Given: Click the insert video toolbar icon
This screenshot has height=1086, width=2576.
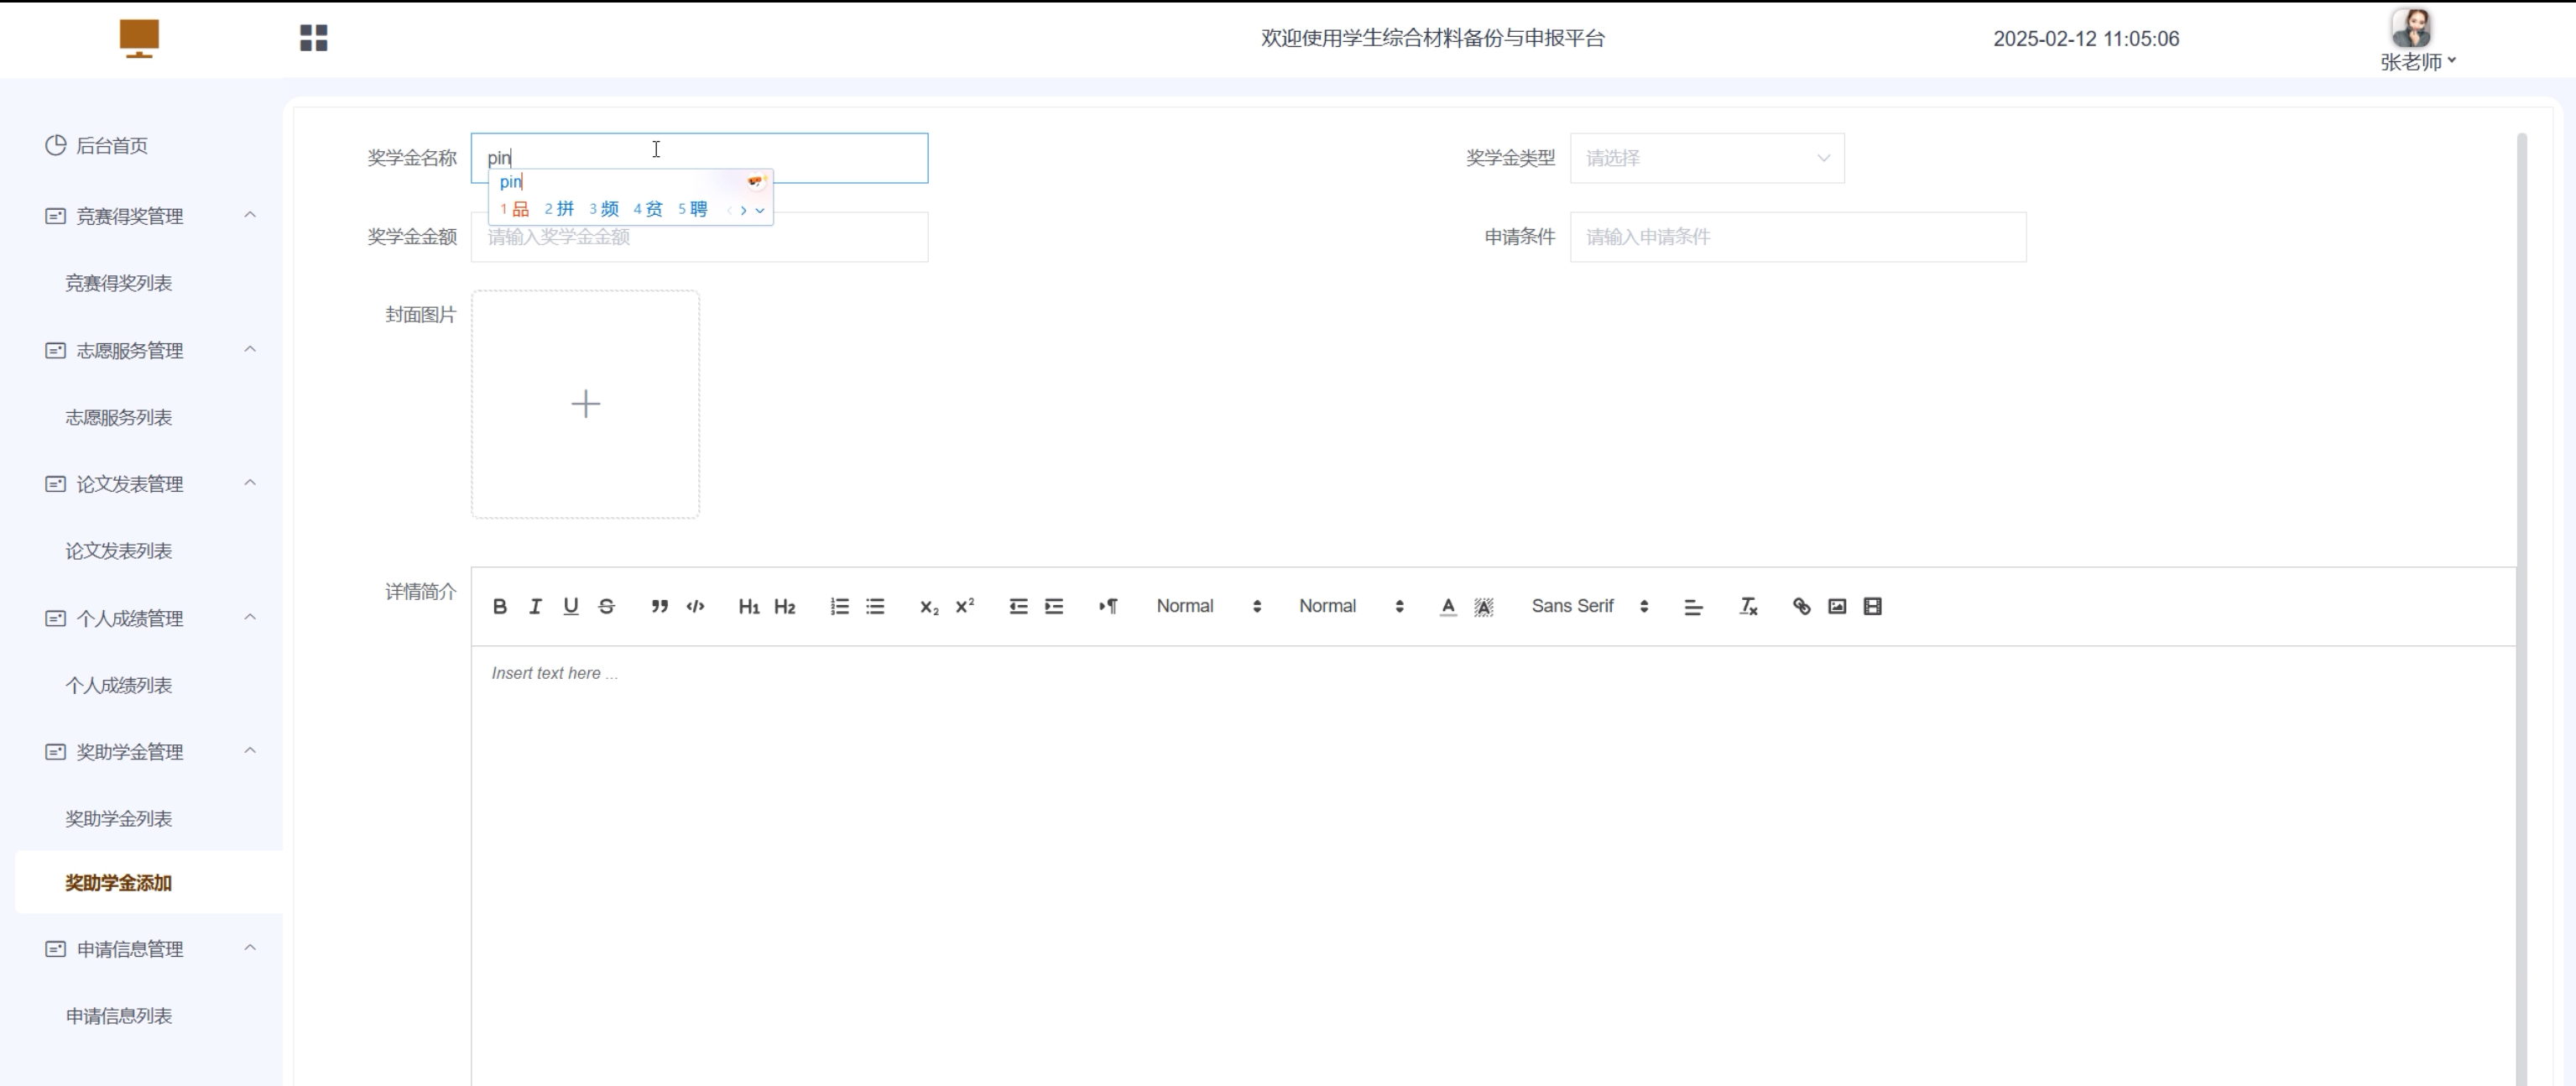Looking at the screenshot, I should pyautogui.click(x=1872, y=606).
